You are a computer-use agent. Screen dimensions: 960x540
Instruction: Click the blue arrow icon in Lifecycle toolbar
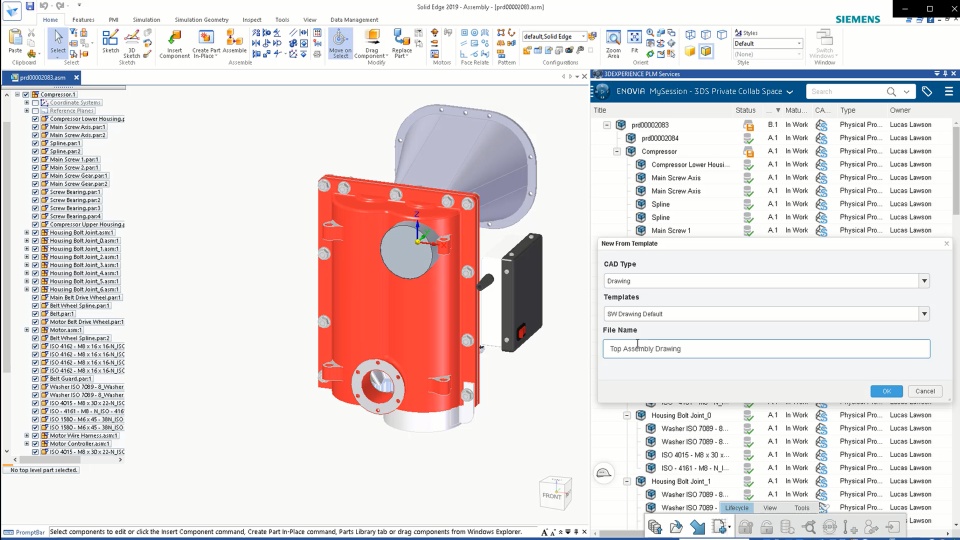[697, 527]
